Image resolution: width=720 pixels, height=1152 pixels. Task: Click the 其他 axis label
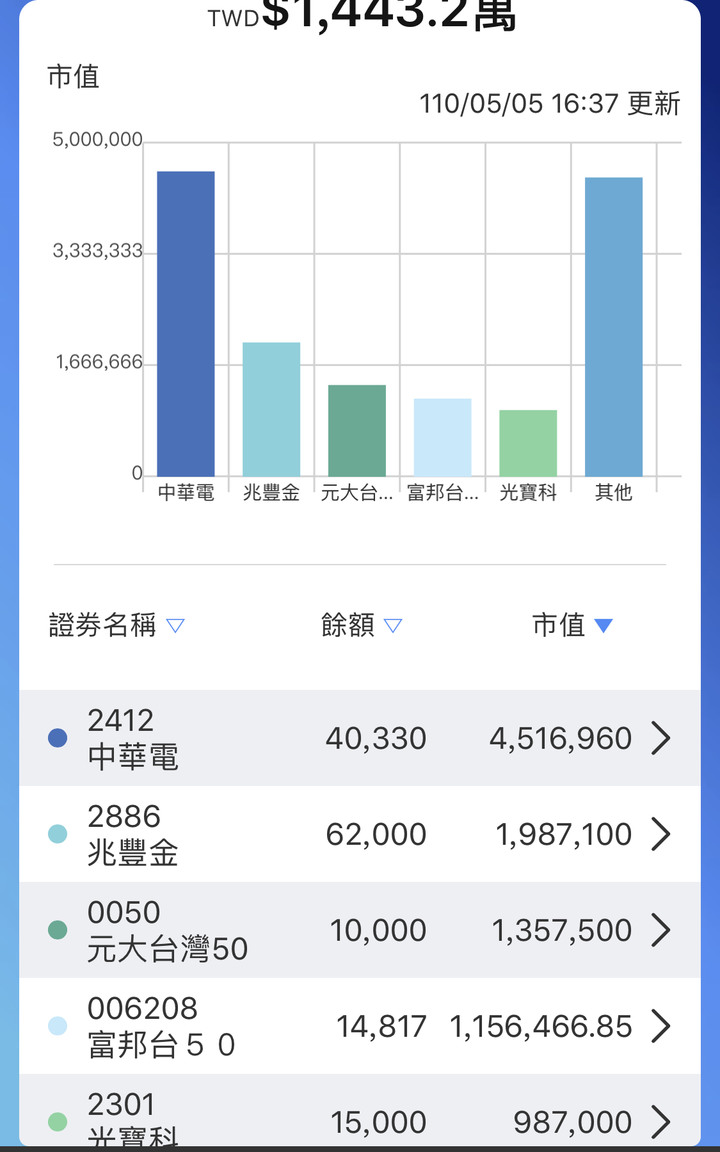pyautogui.click(x=613, y=492)
